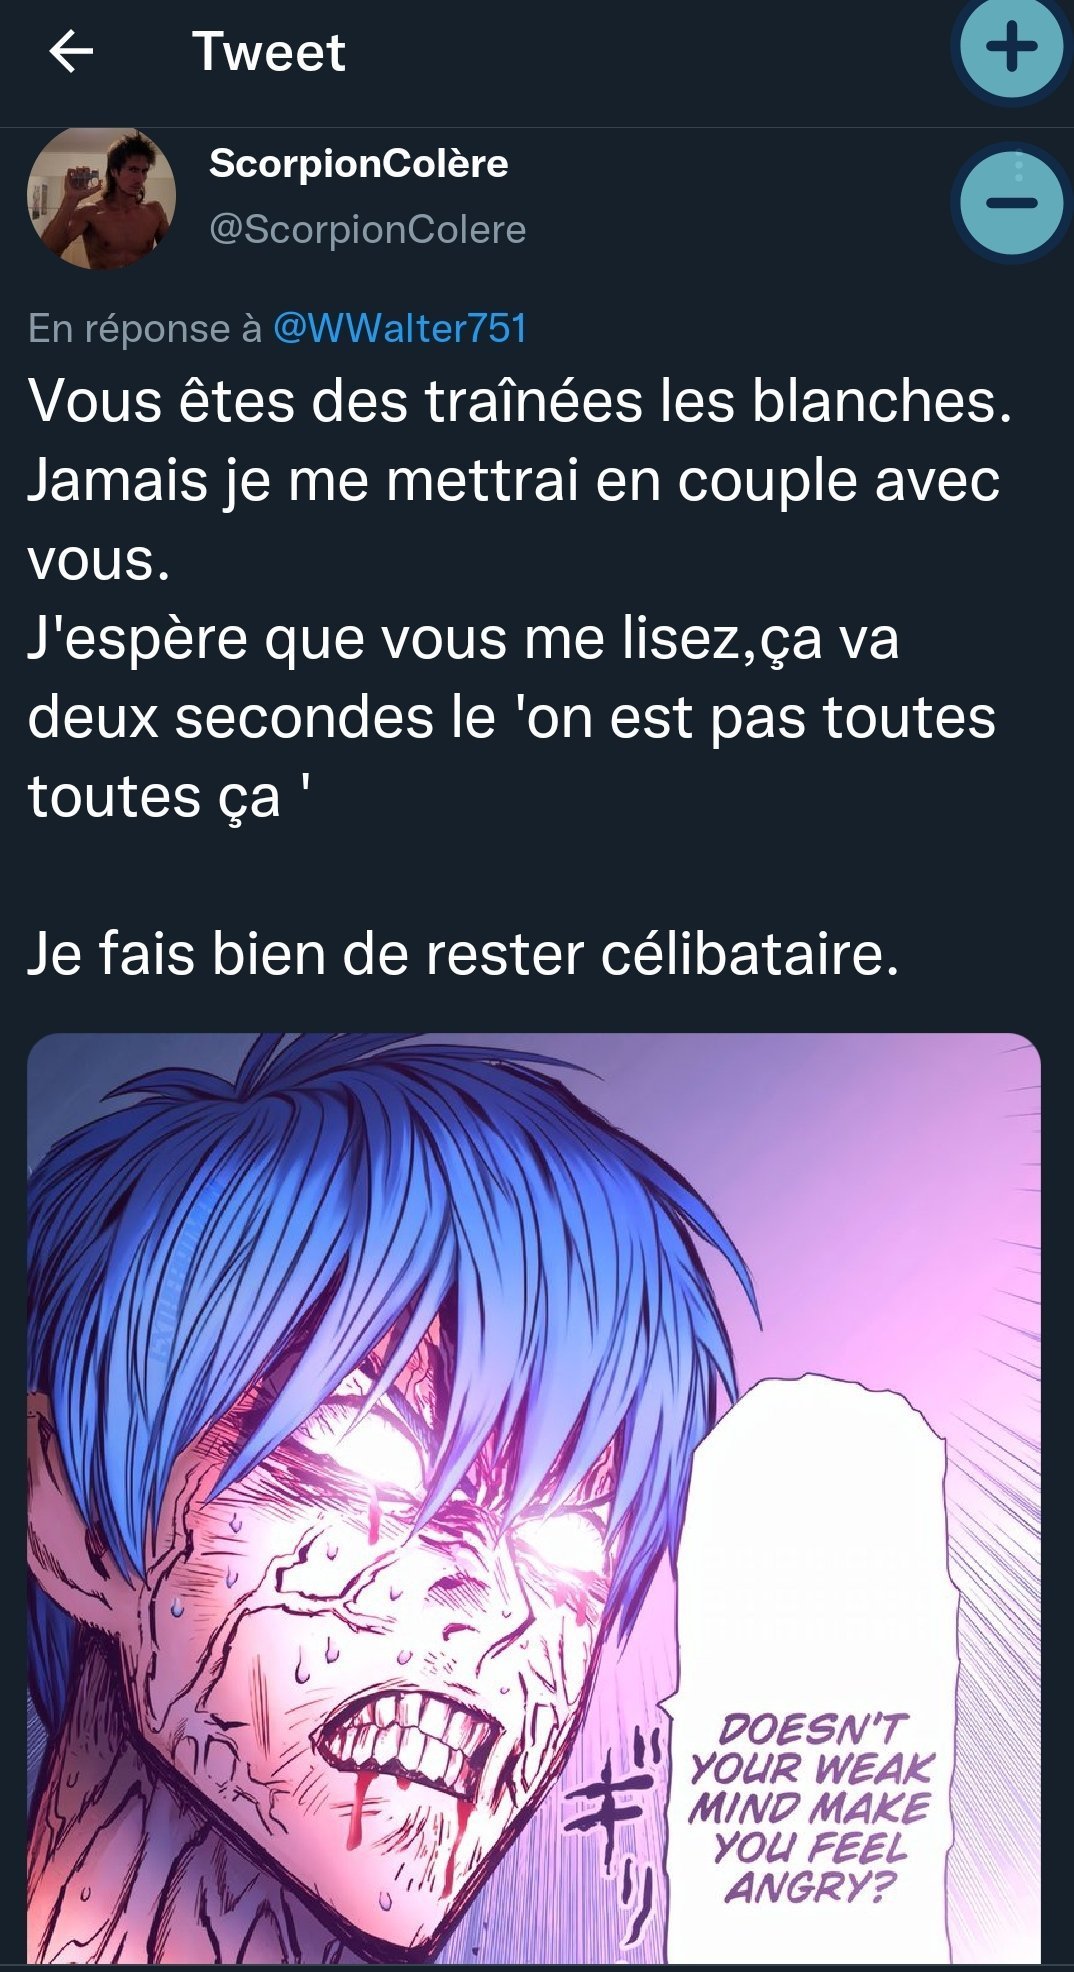This screenshot has height=1972, width=1074.
Task: Open the faint three-dot tweet options menu
Action: pos(1017,165)
